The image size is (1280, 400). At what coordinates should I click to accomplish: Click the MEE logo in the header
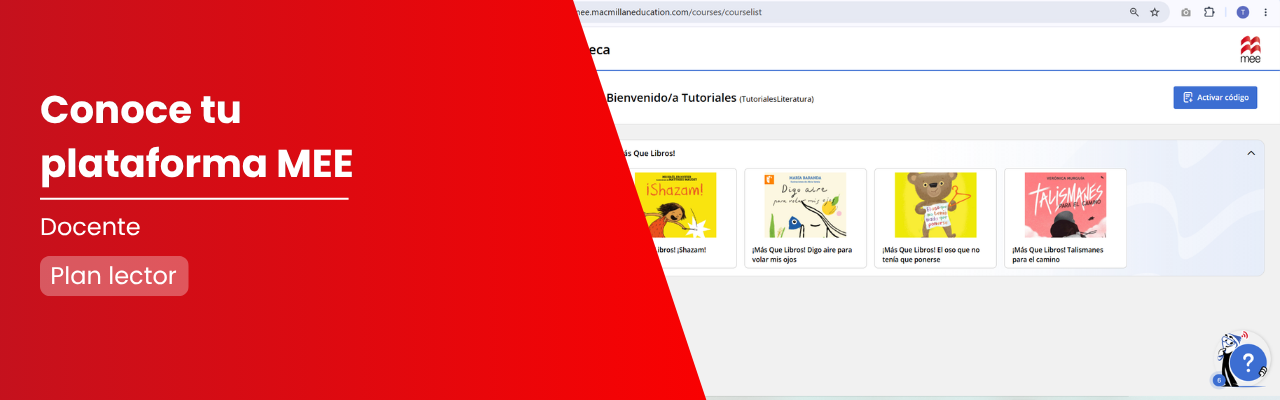click(x=1250, y=50)
